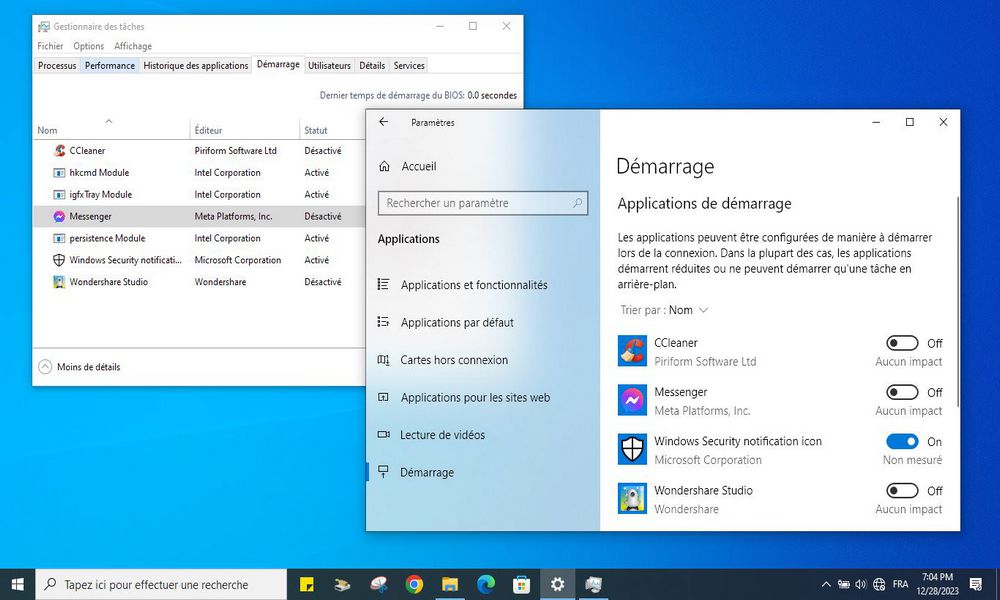Click the 'Rechercher un paramètre' search field
Image resolution: width=1000 pixels, height=600 pixels.
point(474,203)
